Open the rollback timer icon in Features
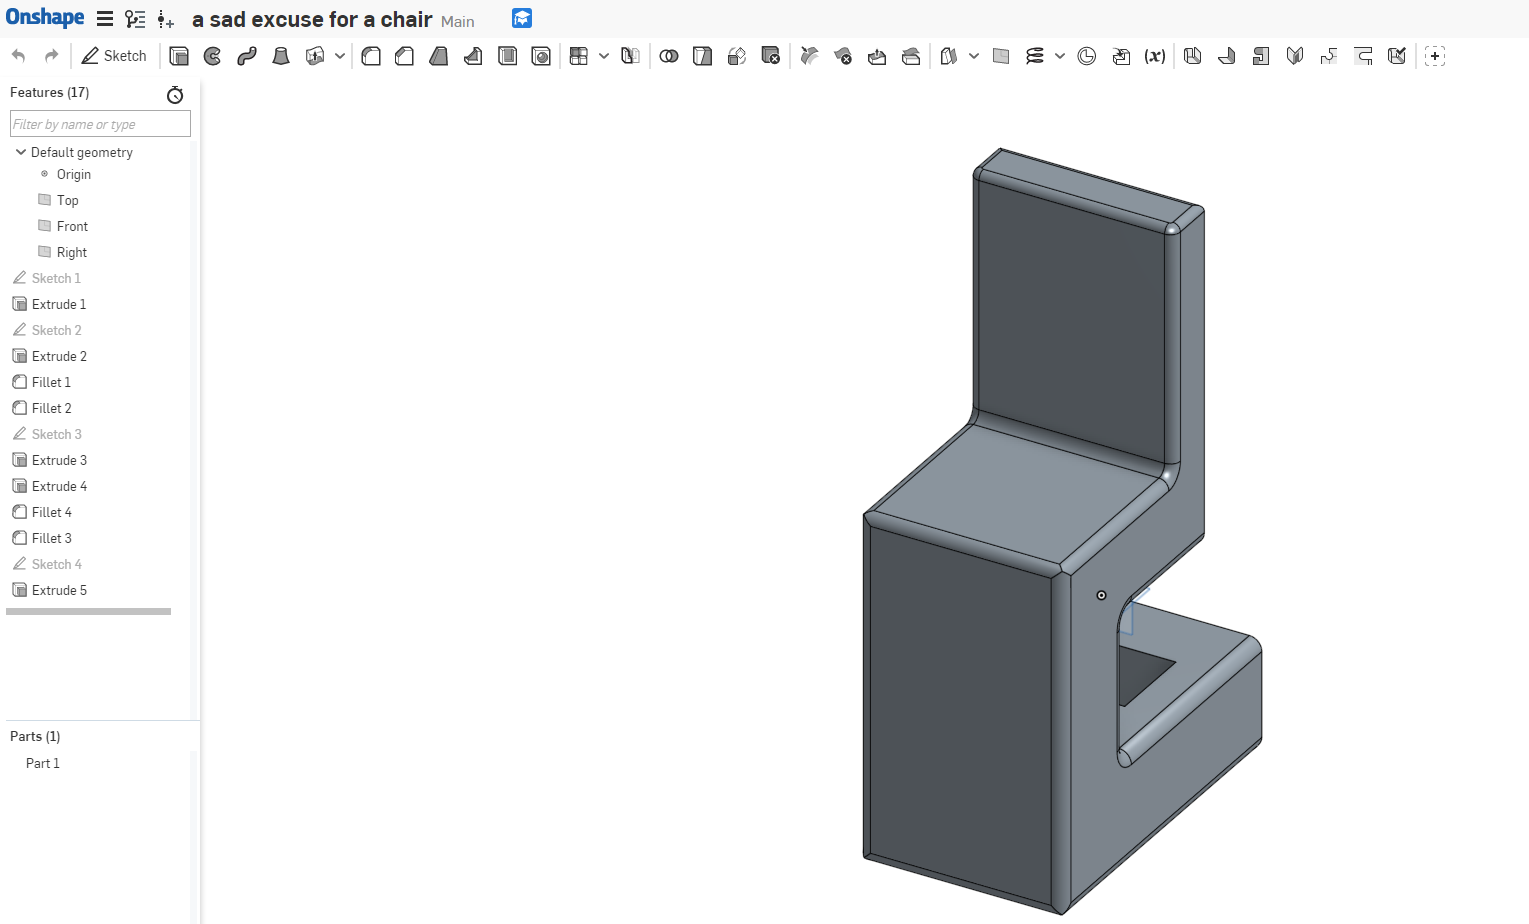The height and width of the screenshot is (924, 1529). pyautogui.click(x=175, y=95)
